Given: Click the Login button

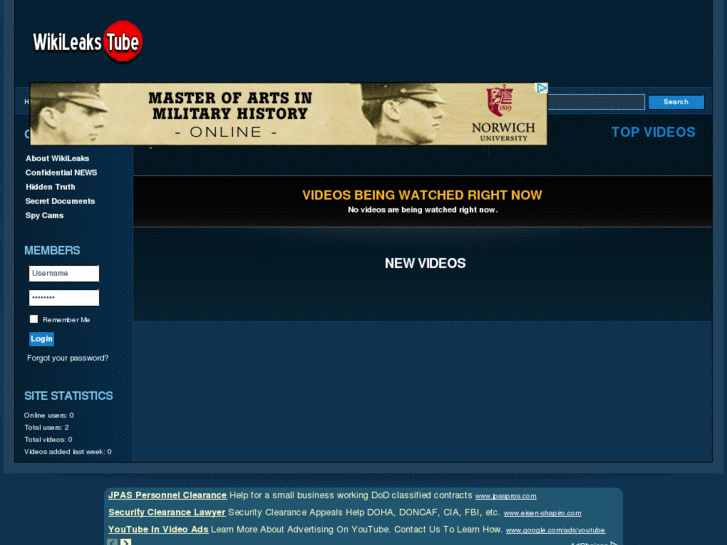Looking at the screenshot, I should click(x=42, y=339).
